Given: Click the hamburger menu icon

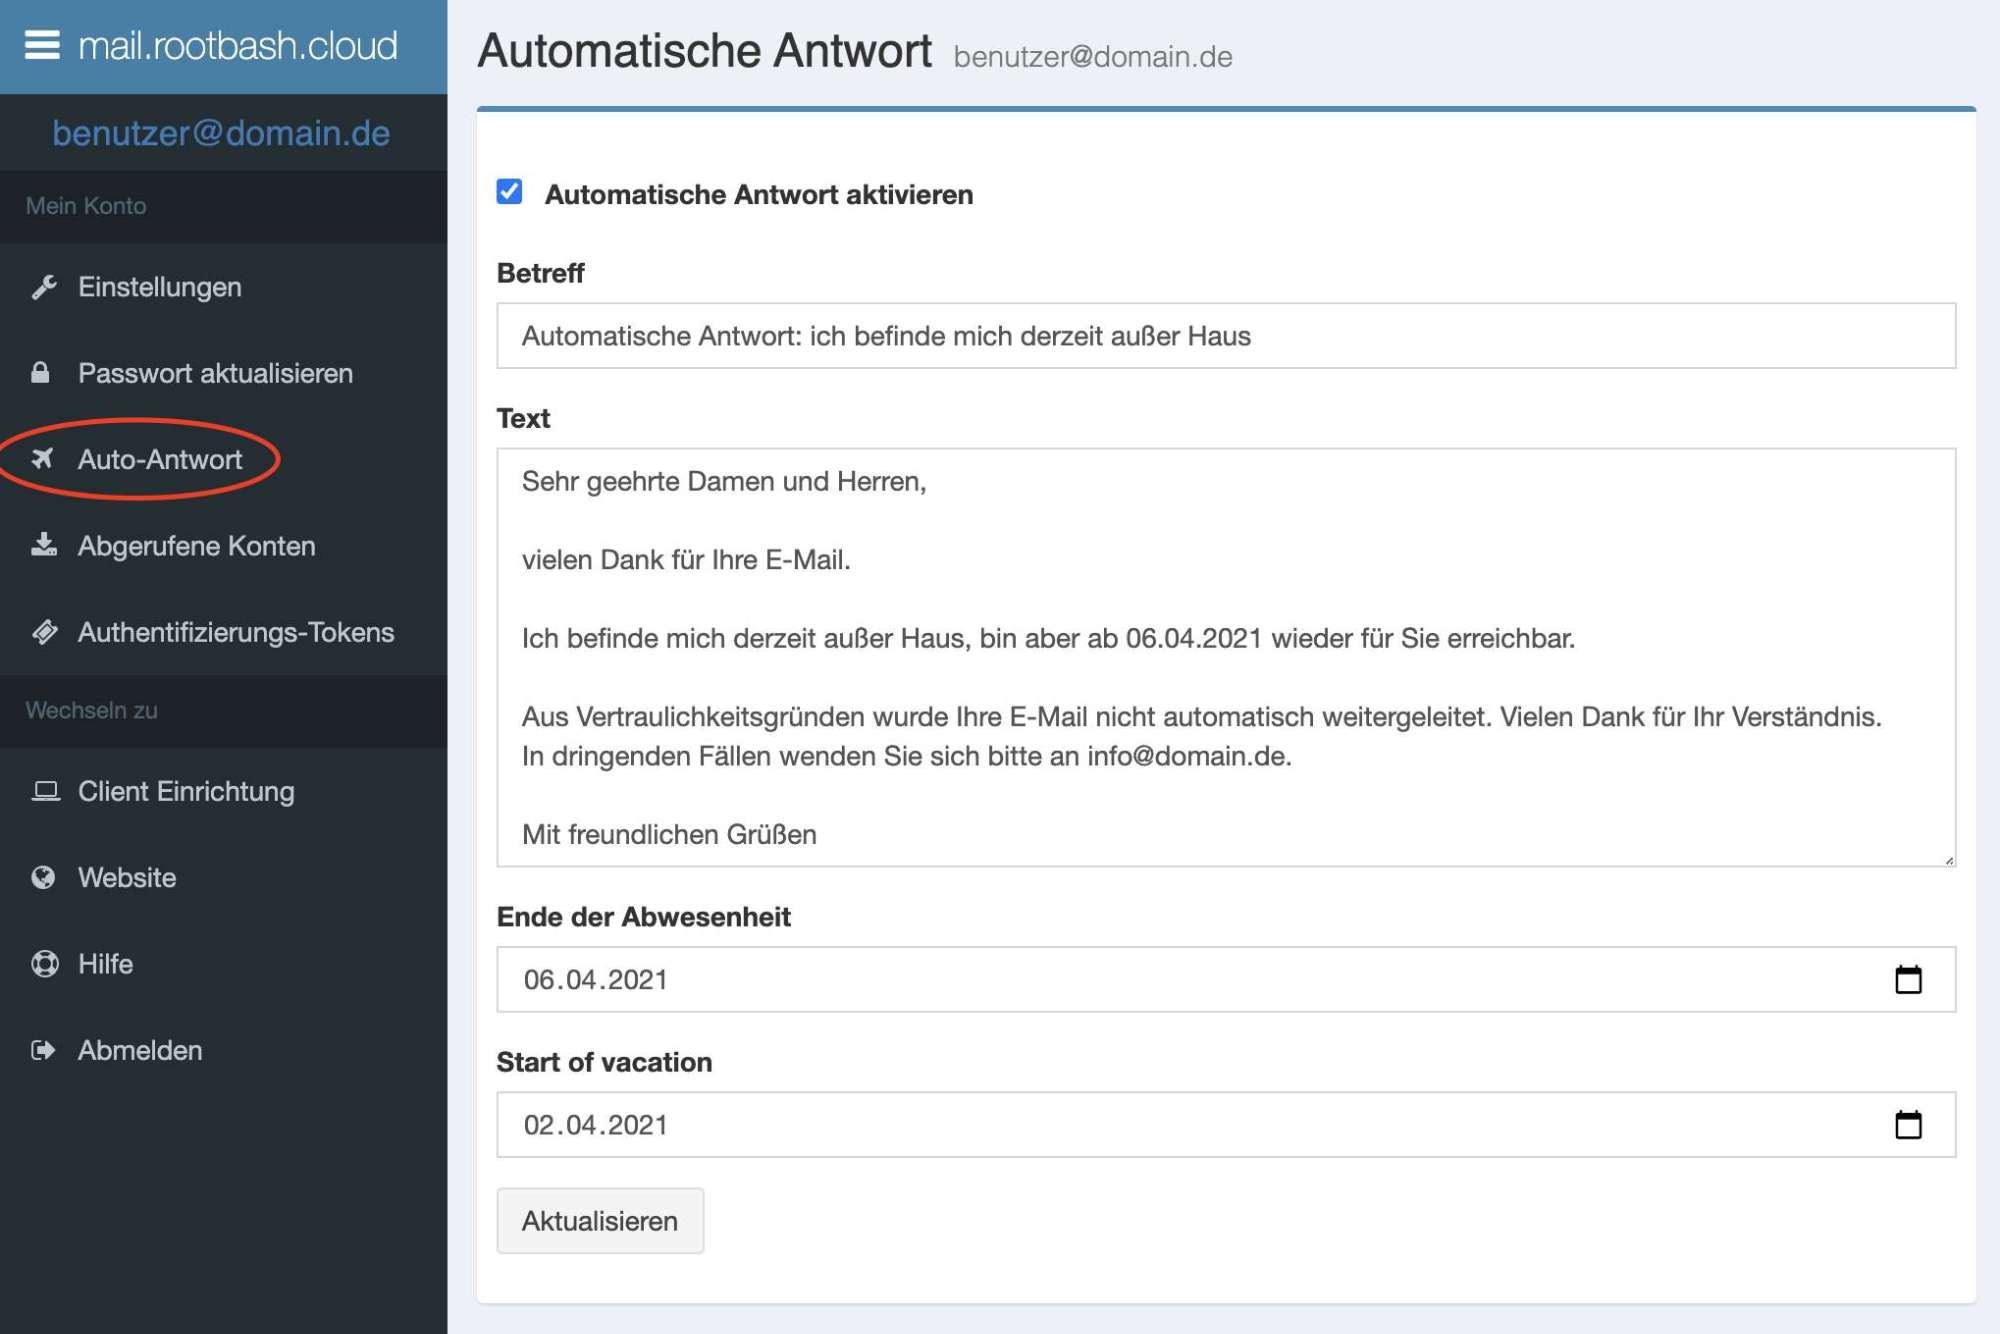Looking at the screenshot, I should point(41,45).
